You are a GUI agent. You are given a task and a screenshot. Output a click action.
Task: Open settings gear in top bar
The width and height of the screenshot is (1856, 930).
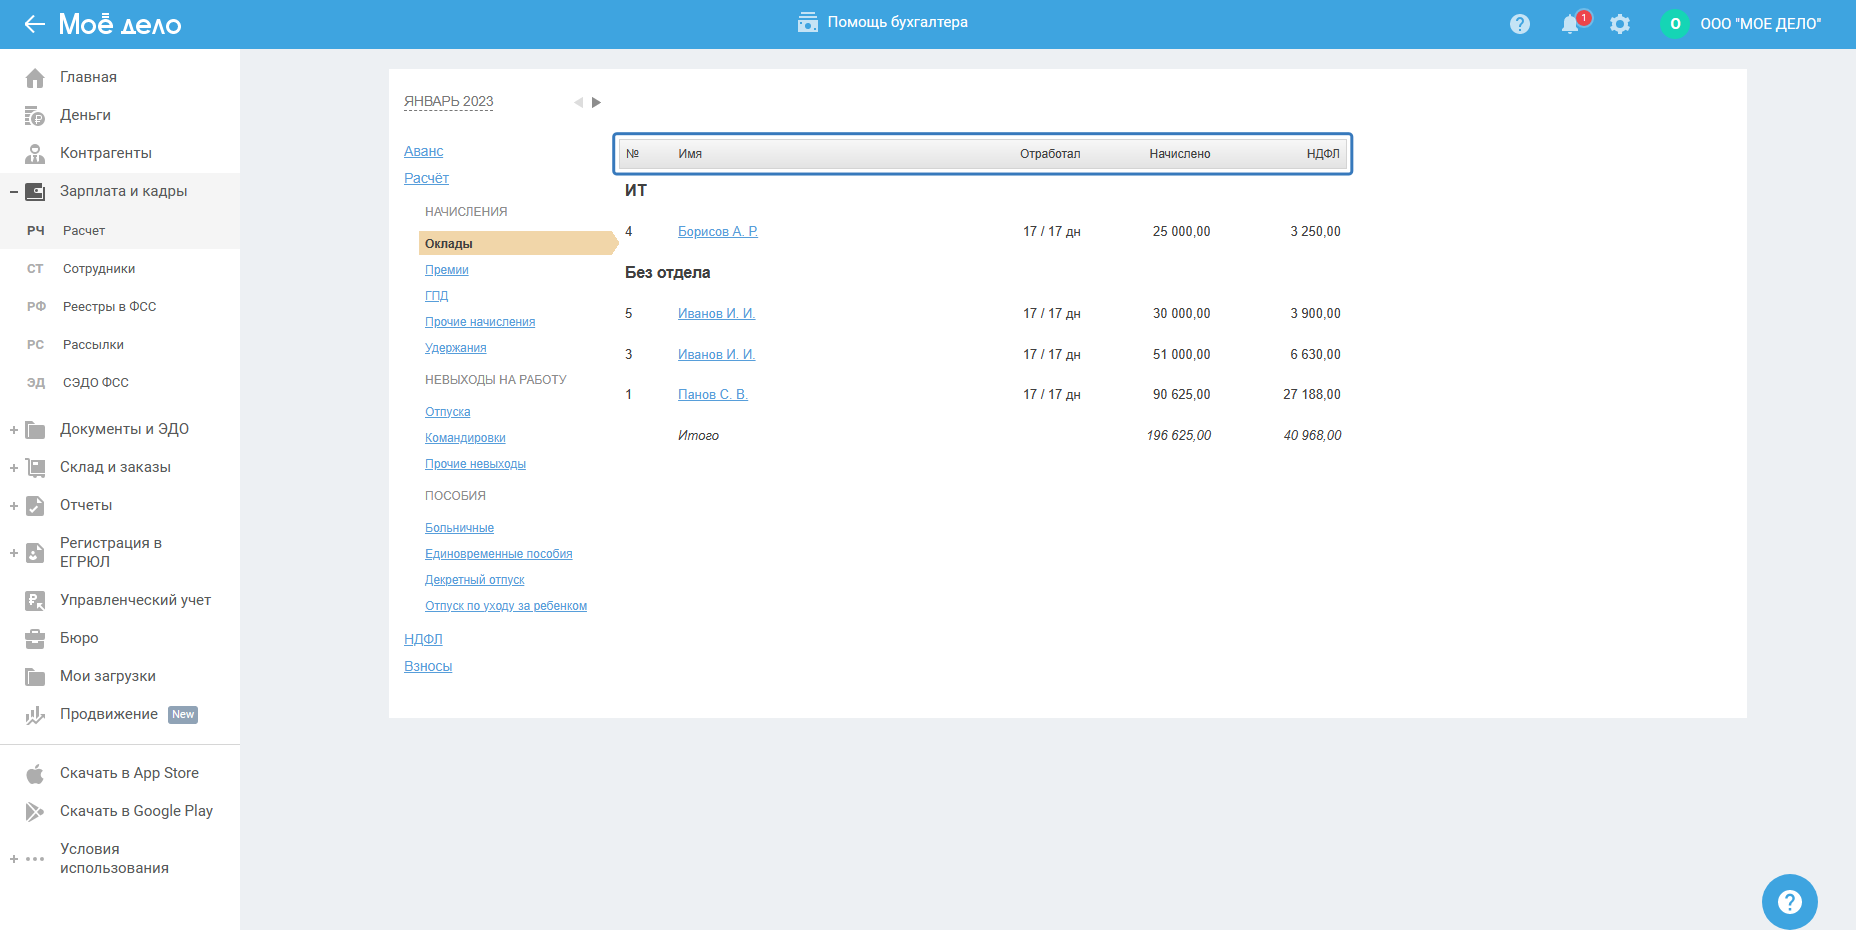tap(1620, 24)
